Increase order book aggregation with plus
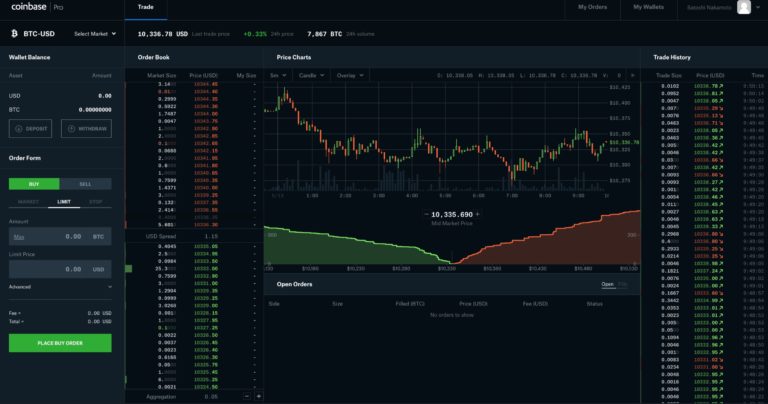 click(259, 396)
